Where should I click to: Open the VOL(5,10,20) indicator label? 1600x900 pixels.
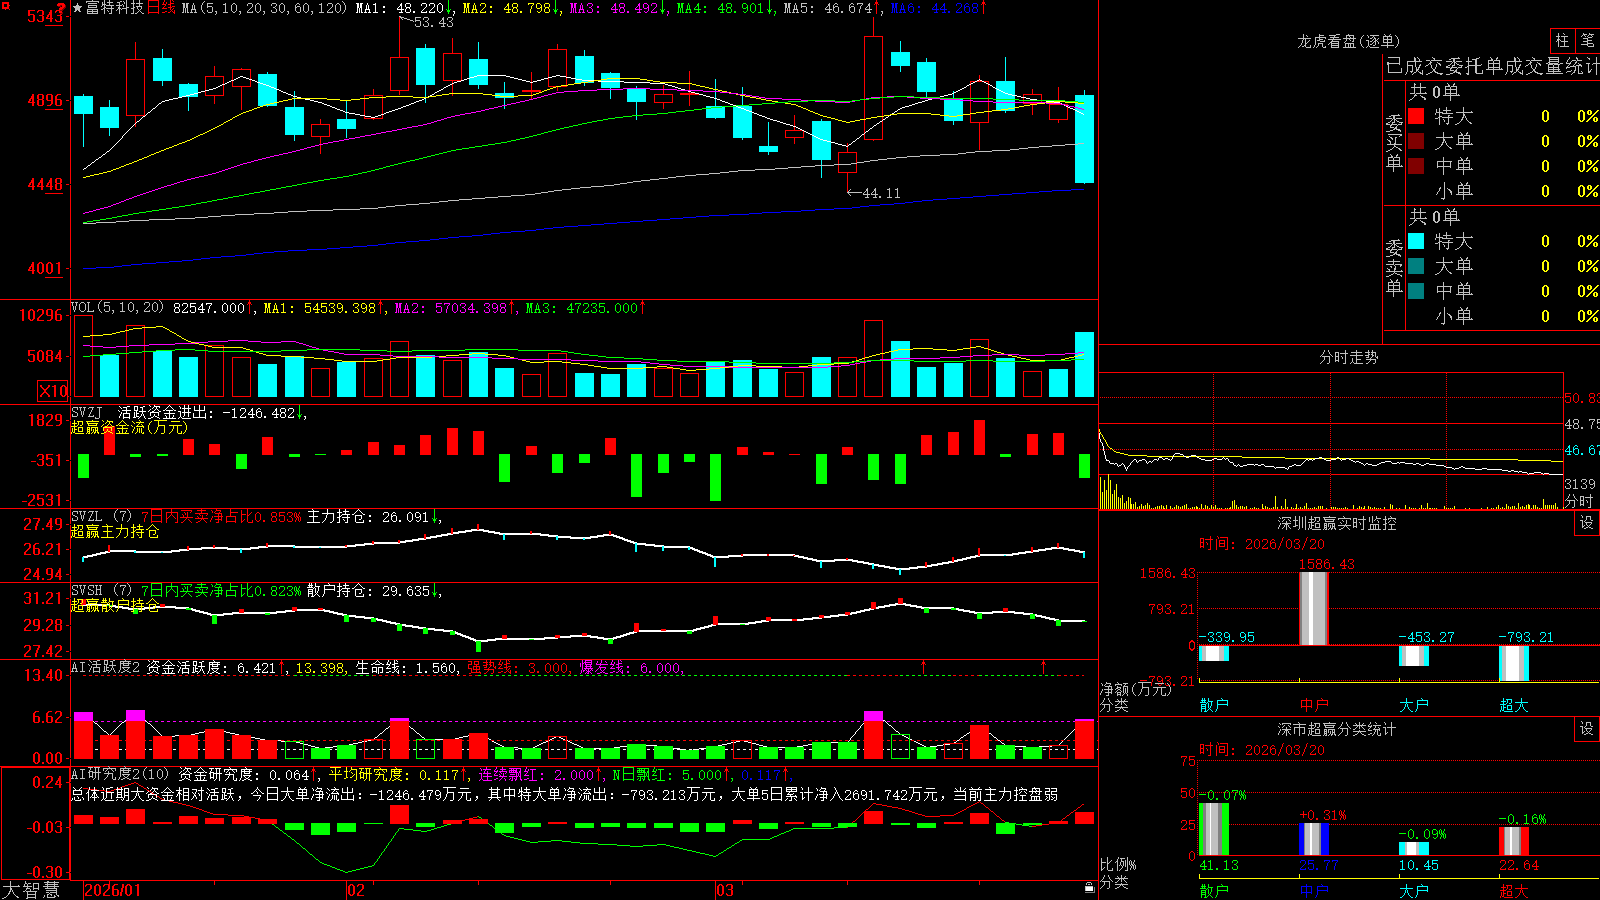tap(117, 308)
